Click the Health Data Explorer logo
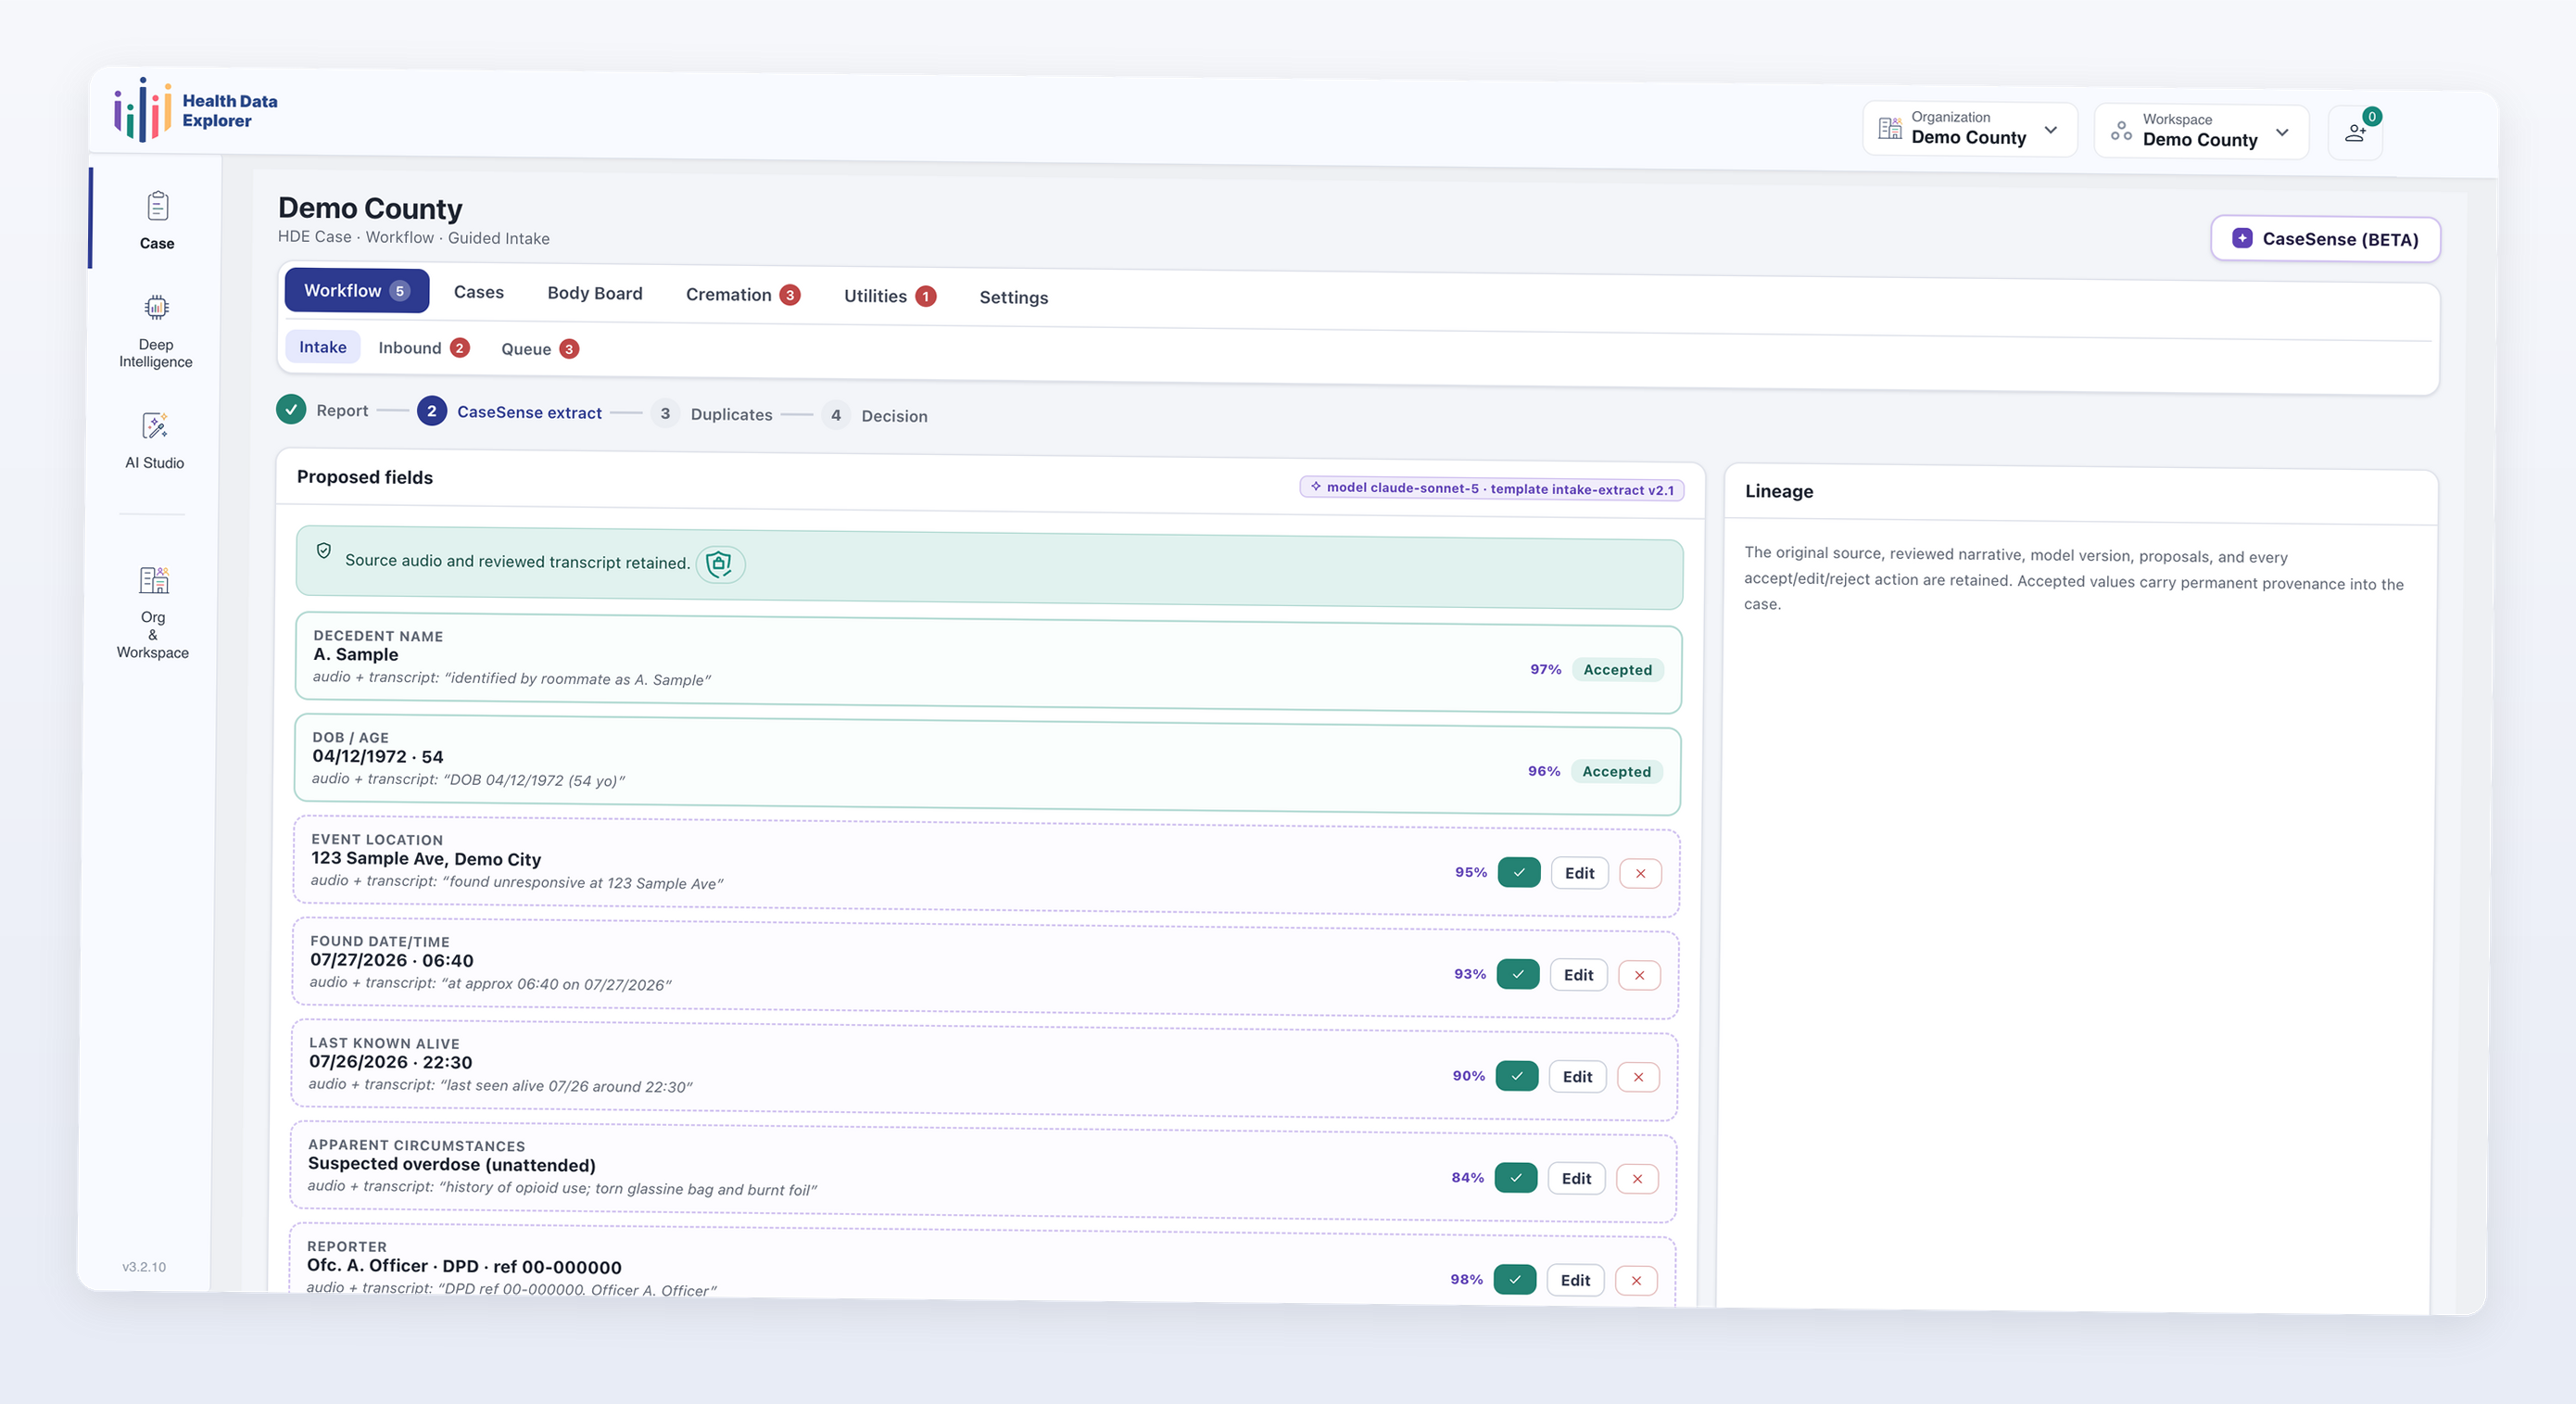 (x=196, y=110)
